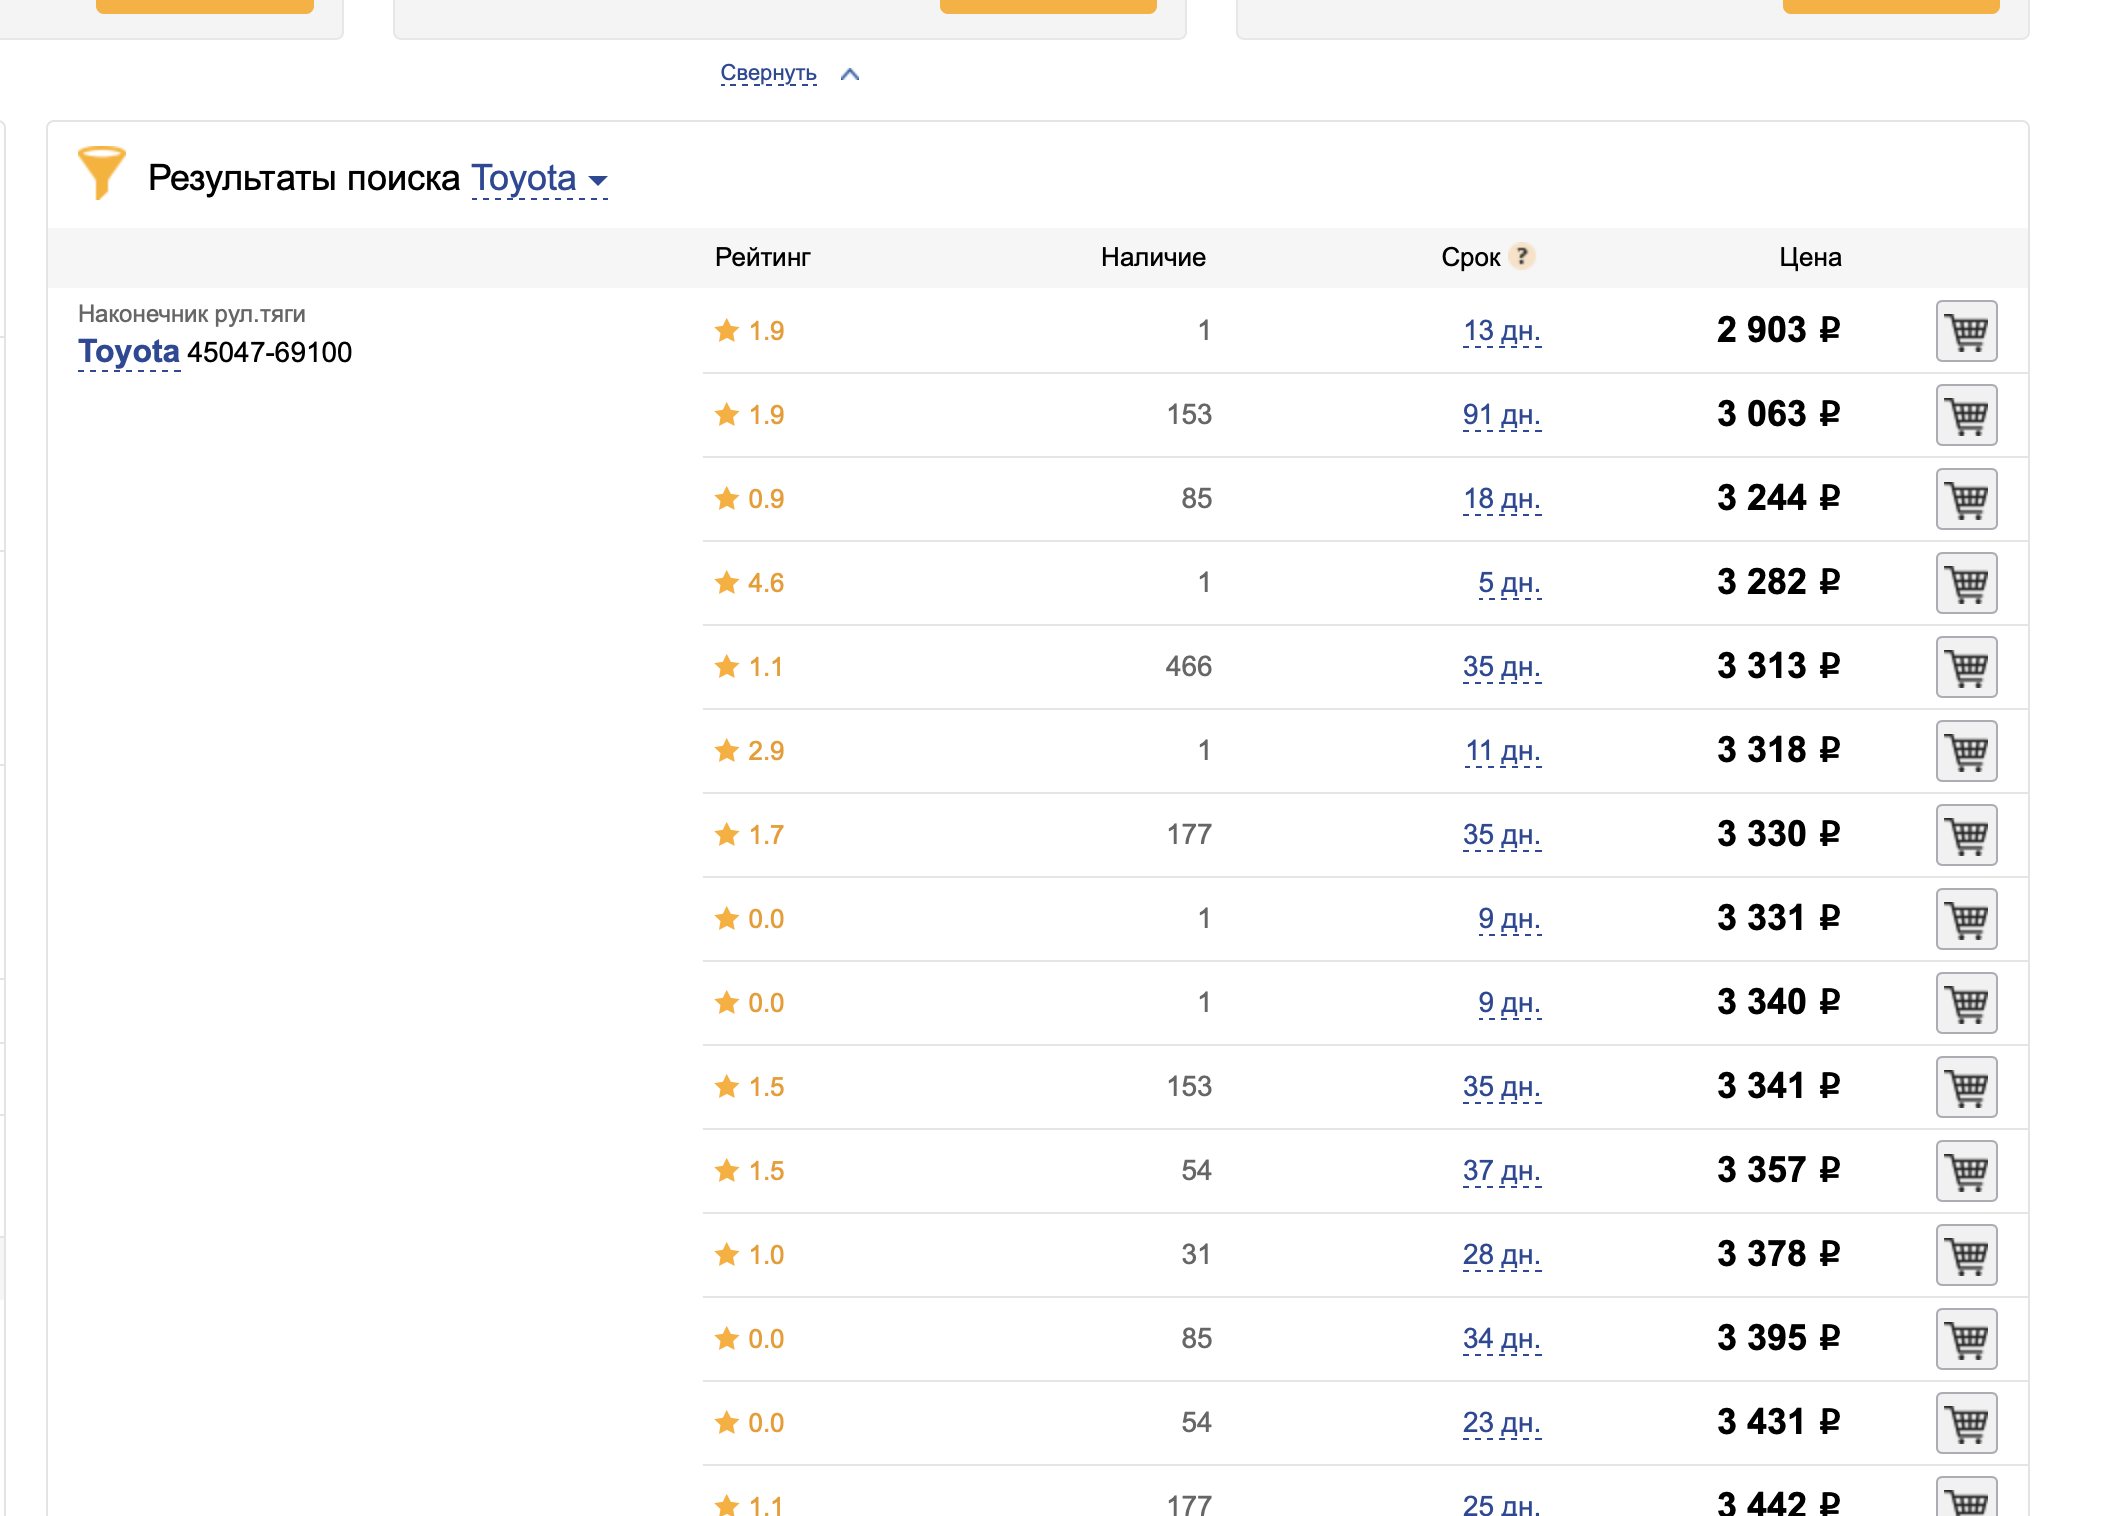Collapse the section with Свернуть link
The width and height of the screenshot is (2114, 1516).
click(x=768, y=73)
